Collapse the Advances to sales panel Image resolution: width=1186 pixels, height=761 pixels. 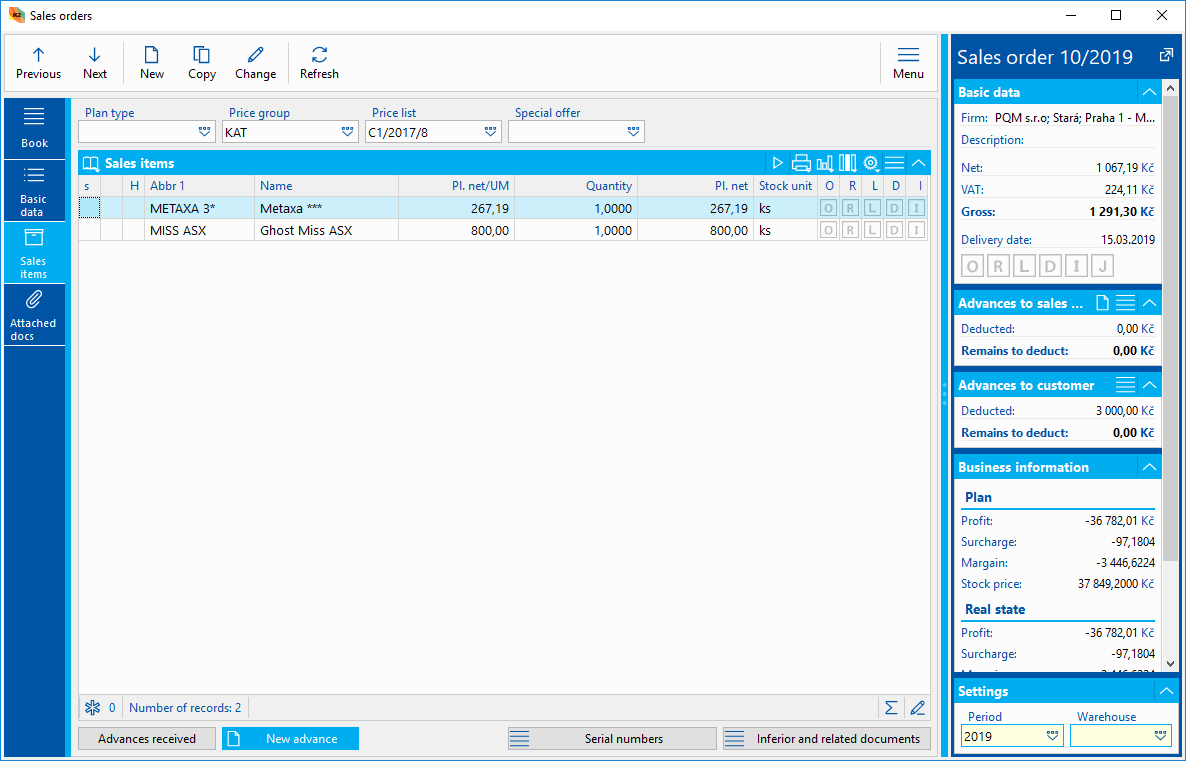coord(1150,303)
